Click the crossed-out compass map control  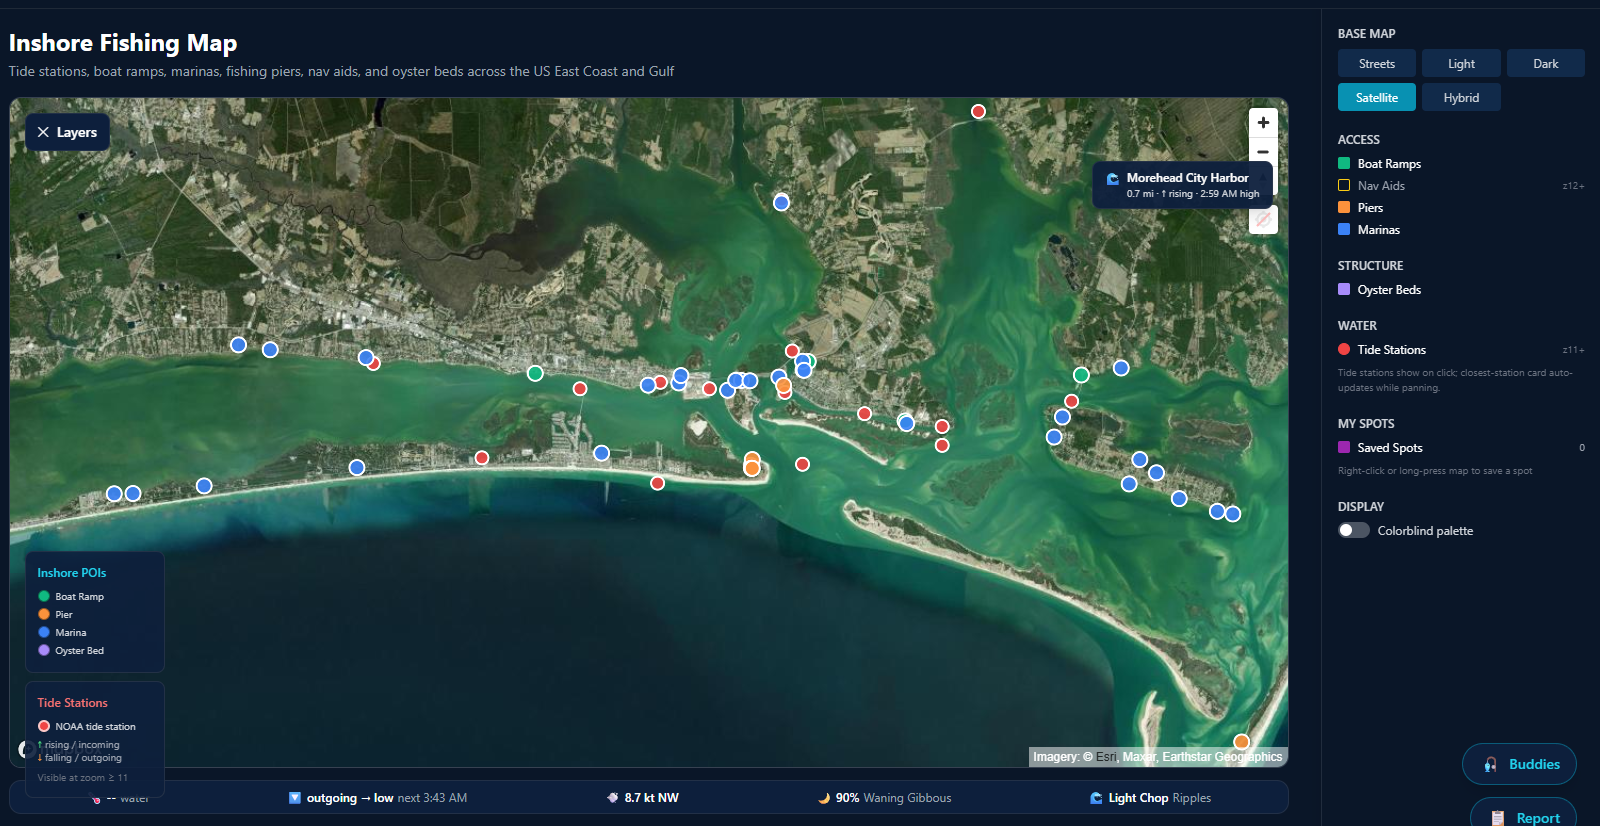[1263, 219]
